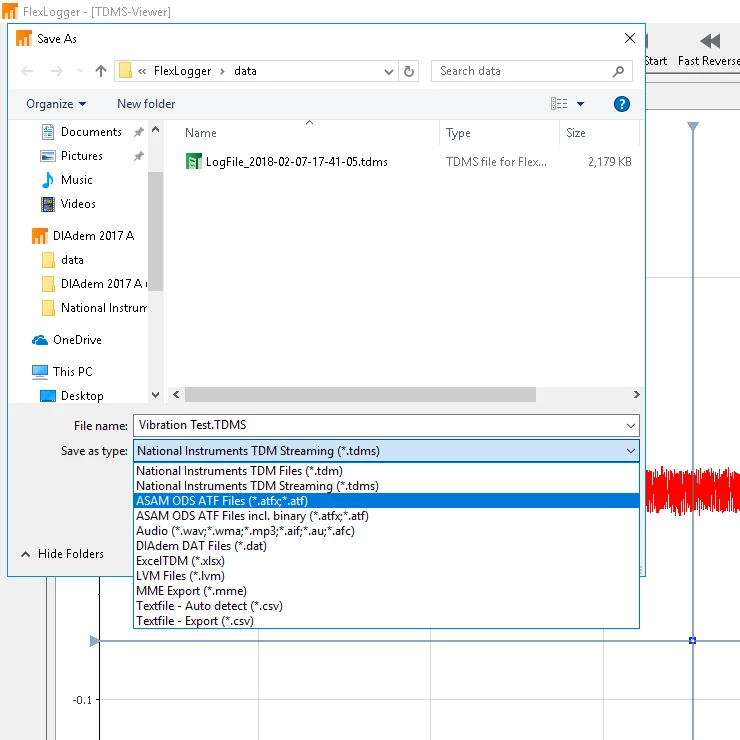Select the LogFile_2018-02-07-17-41-05.tdms file
Image resolution: width=740 pixels, height=740 pixels.
click(x=296, y=161)
